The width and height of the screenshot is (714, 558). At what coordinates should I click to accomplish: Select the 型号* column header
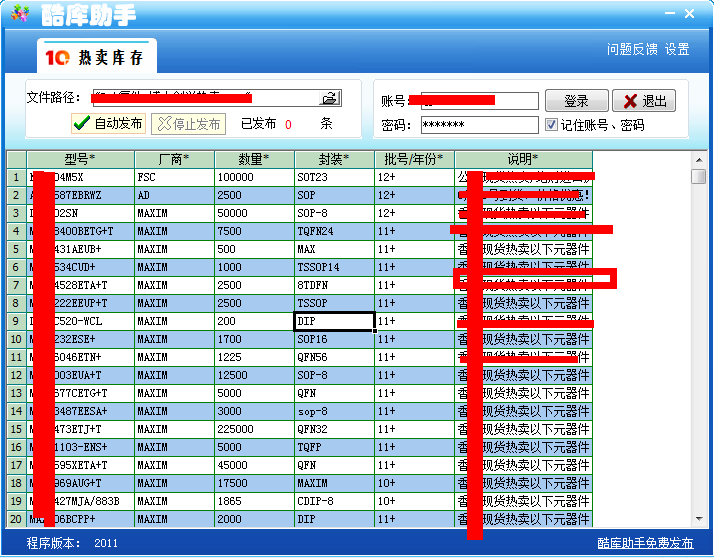(81, 159)
